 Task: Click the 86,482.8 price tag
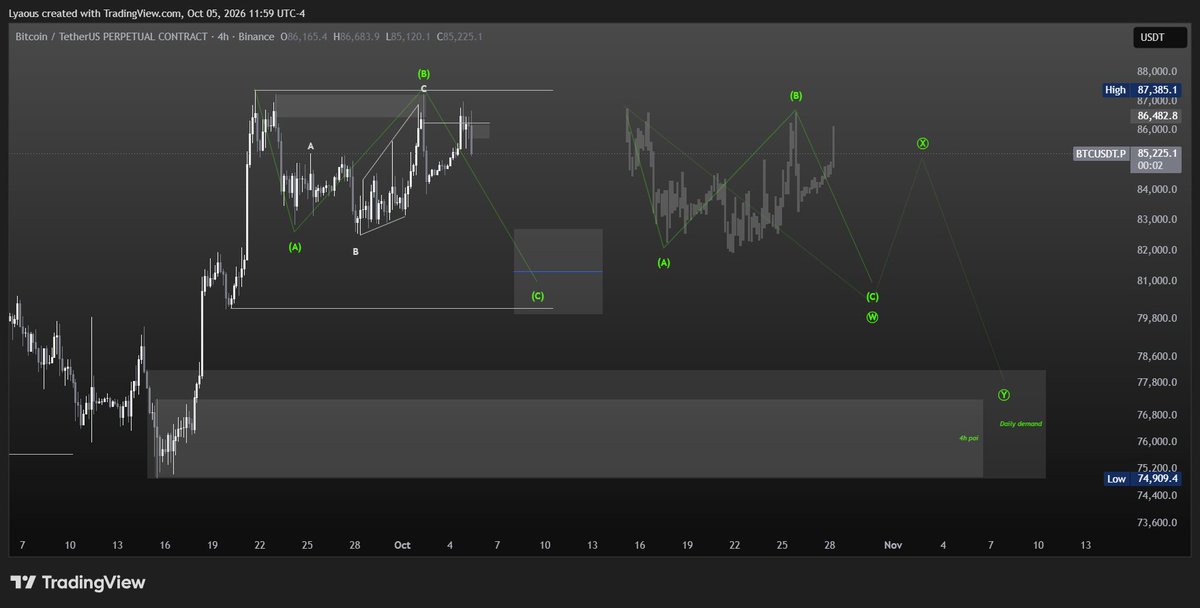tap(1158, 116)
